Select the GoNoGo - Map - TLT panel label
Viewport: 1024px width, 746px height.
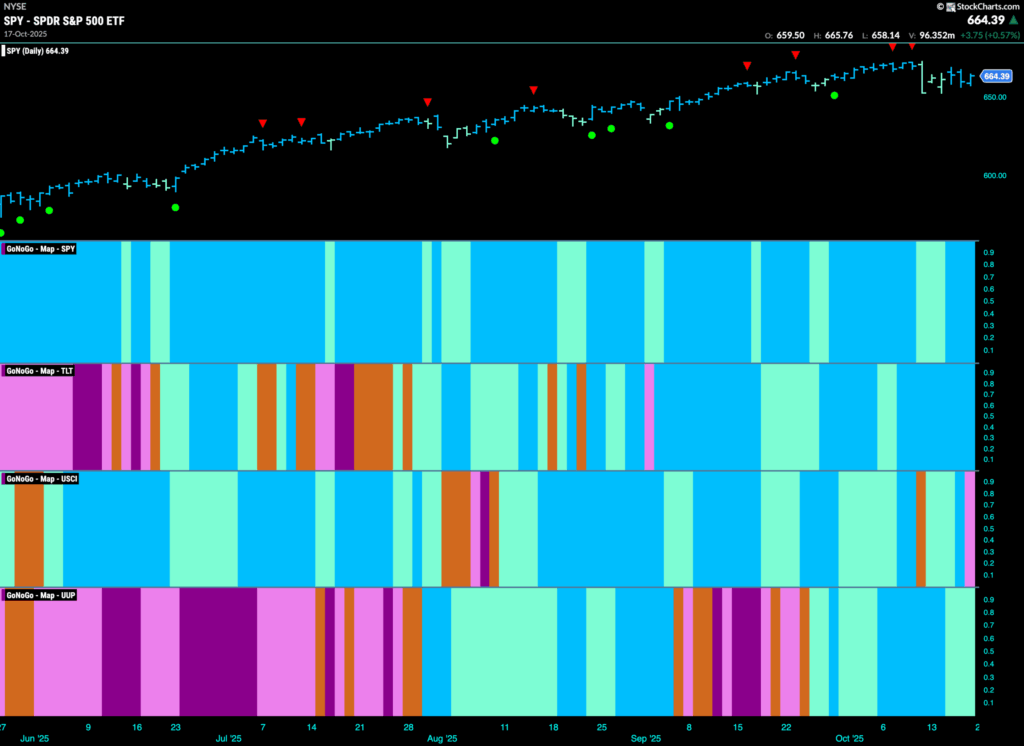pyautogui.click(x=39, y=371)
